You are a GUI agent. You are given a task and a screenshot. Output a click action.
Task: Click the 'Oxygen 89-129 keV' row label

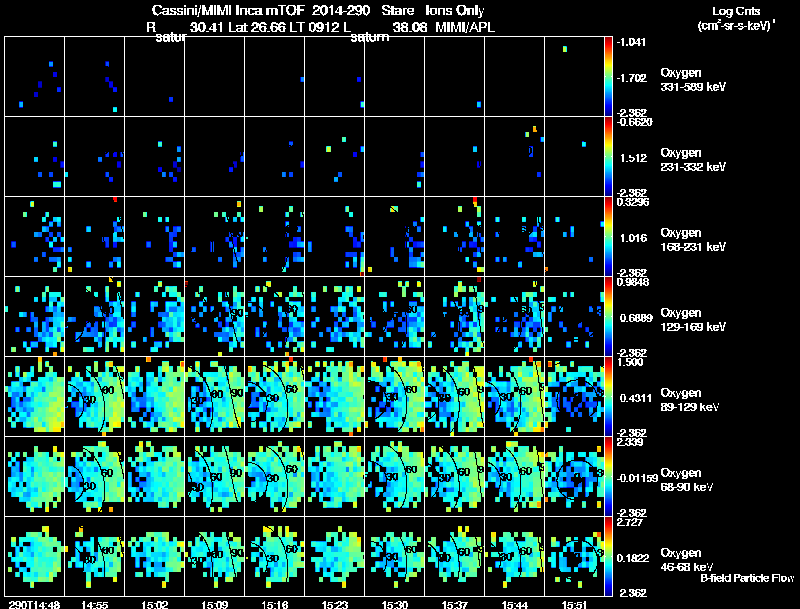[690, 400]
